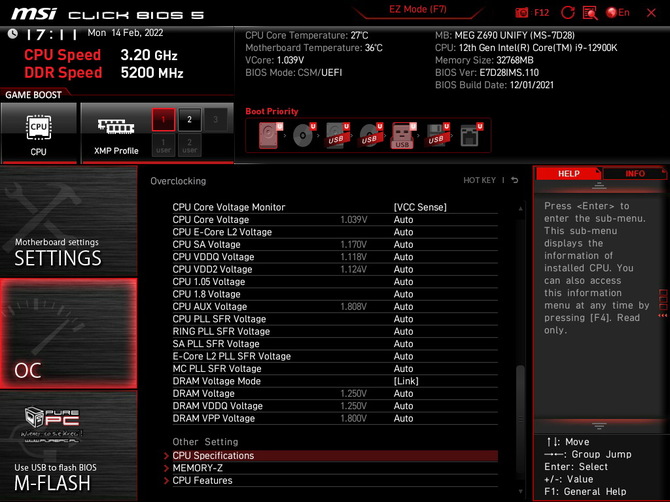Viewport: 670px width, 502px height.
Task: Open M-FLASH to flash BIOS
Action: click(68, 446)
